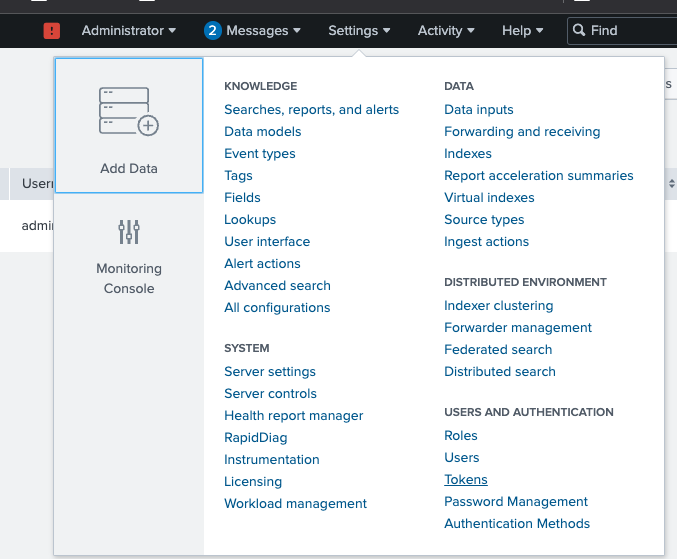Open Fields settings
The height and width of the screenshot is (559, 677).
point(242,198)
